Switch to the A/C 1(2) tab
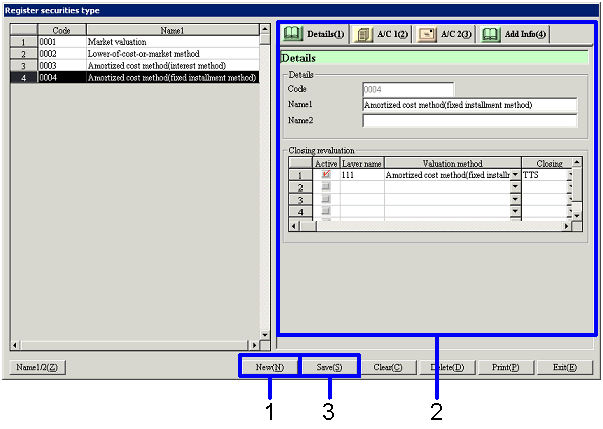The height and width of the screenshot is (429, 603). [x=381, y=34]
